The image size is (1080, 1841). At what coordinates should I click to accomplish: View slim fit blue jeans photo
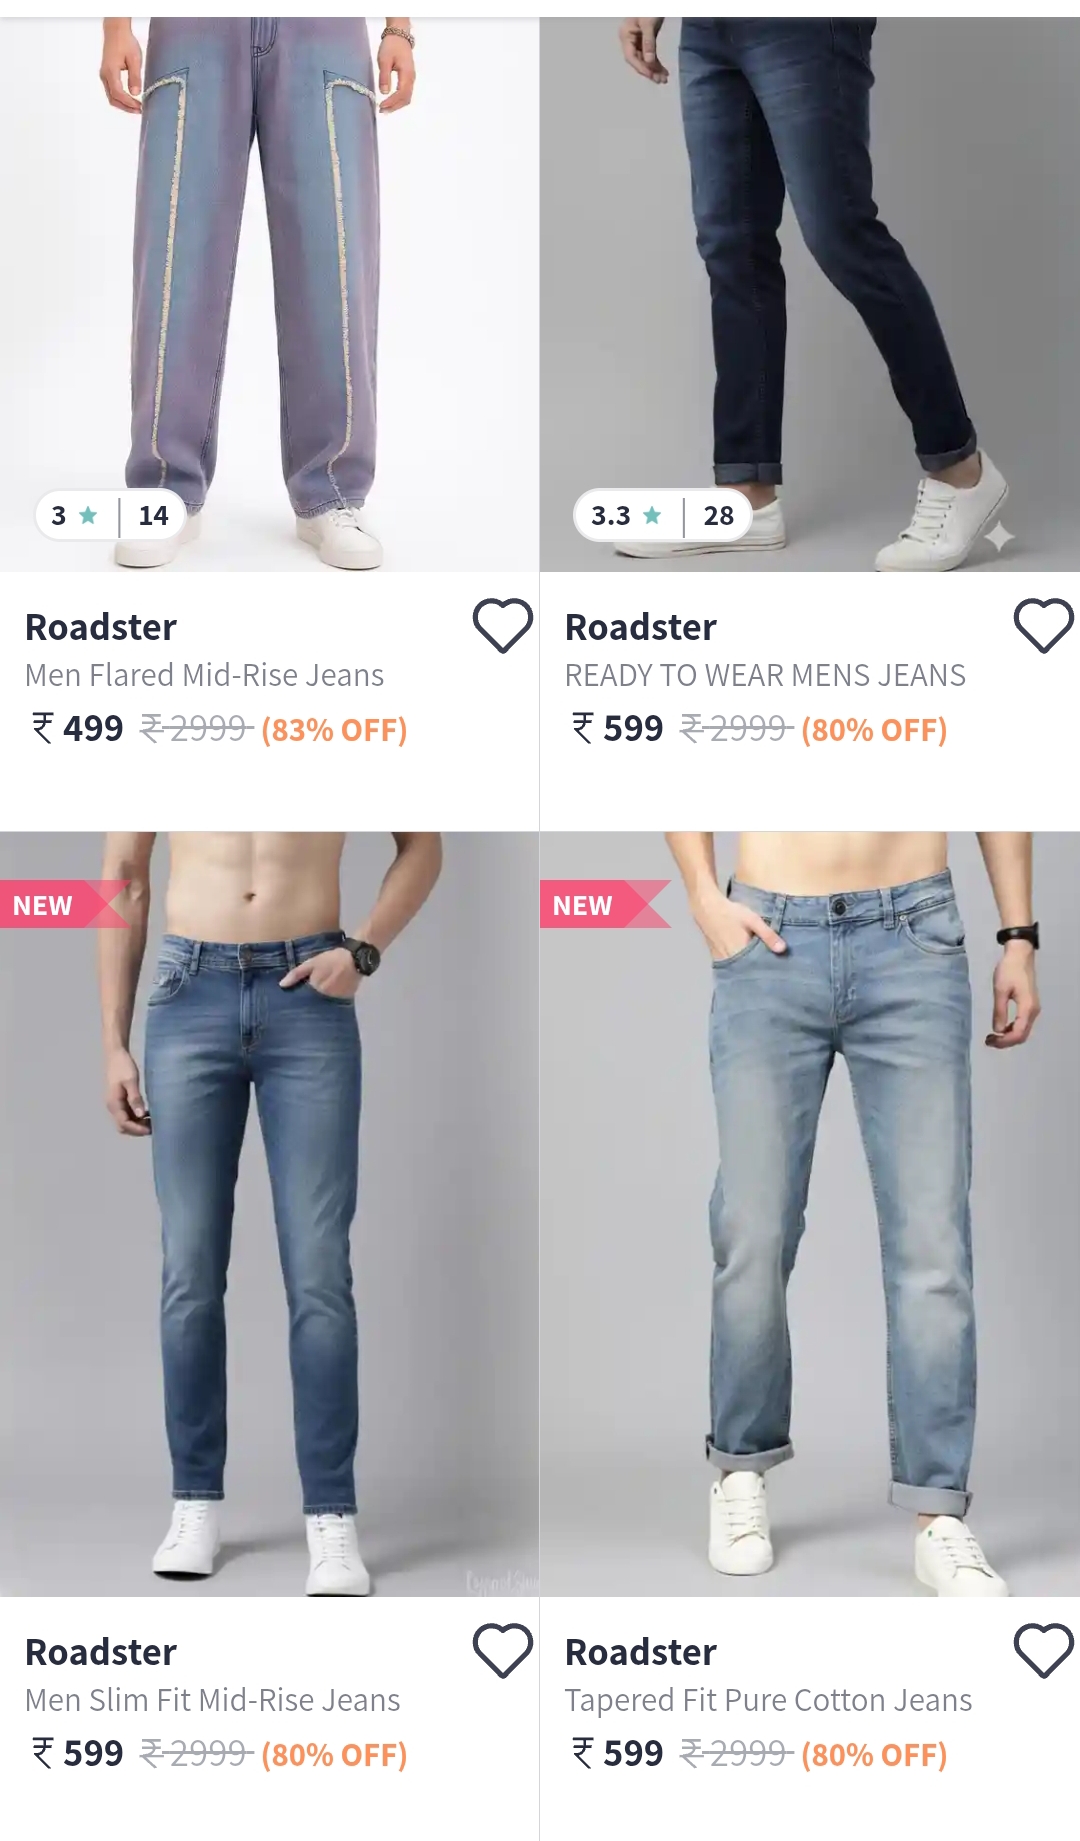click(x=269, y=1214)
